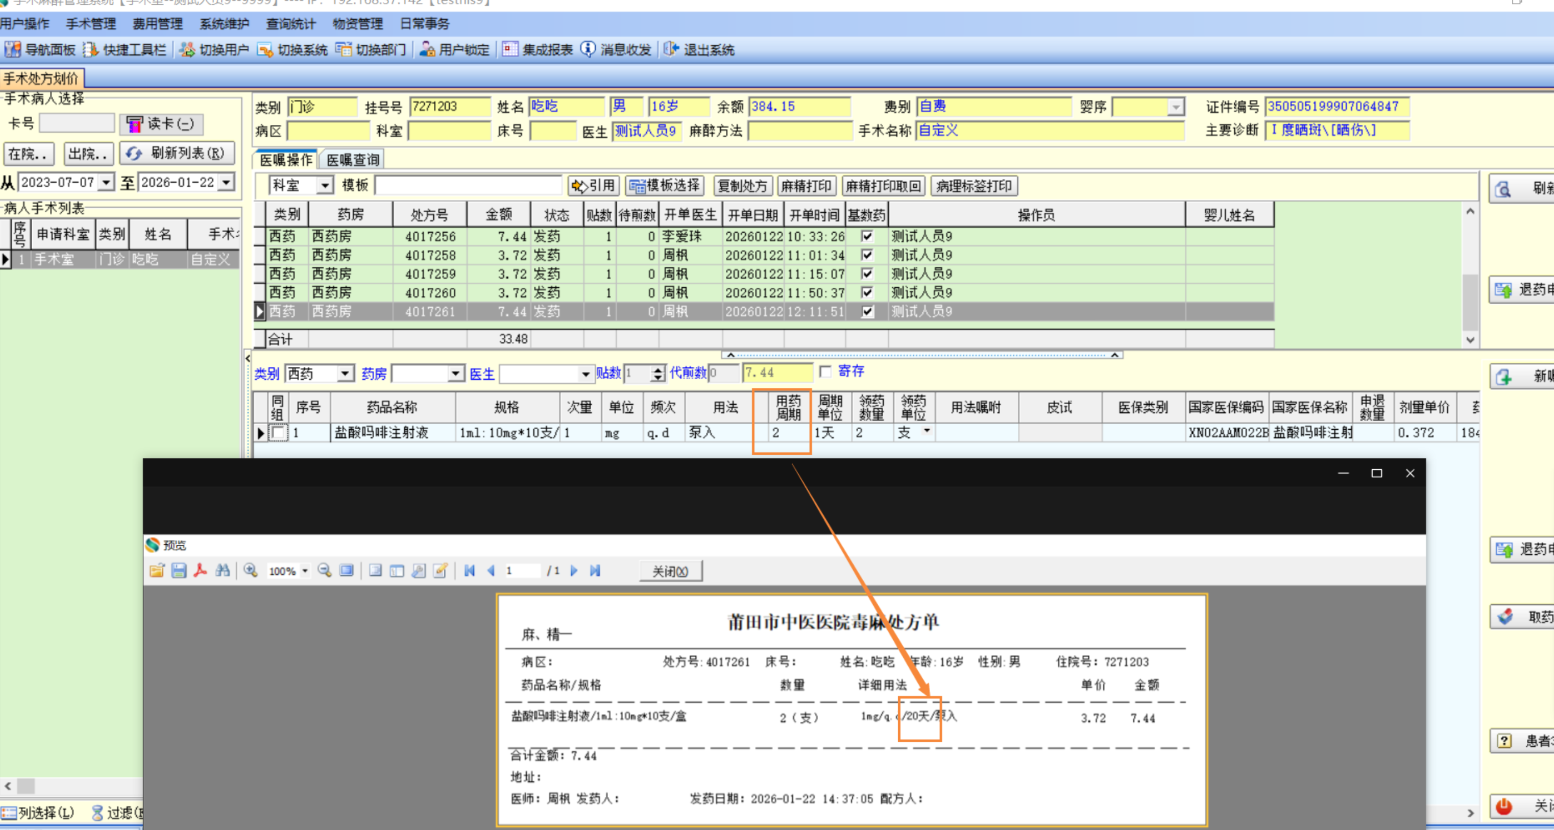Go to the last preview page

point(595,571)
